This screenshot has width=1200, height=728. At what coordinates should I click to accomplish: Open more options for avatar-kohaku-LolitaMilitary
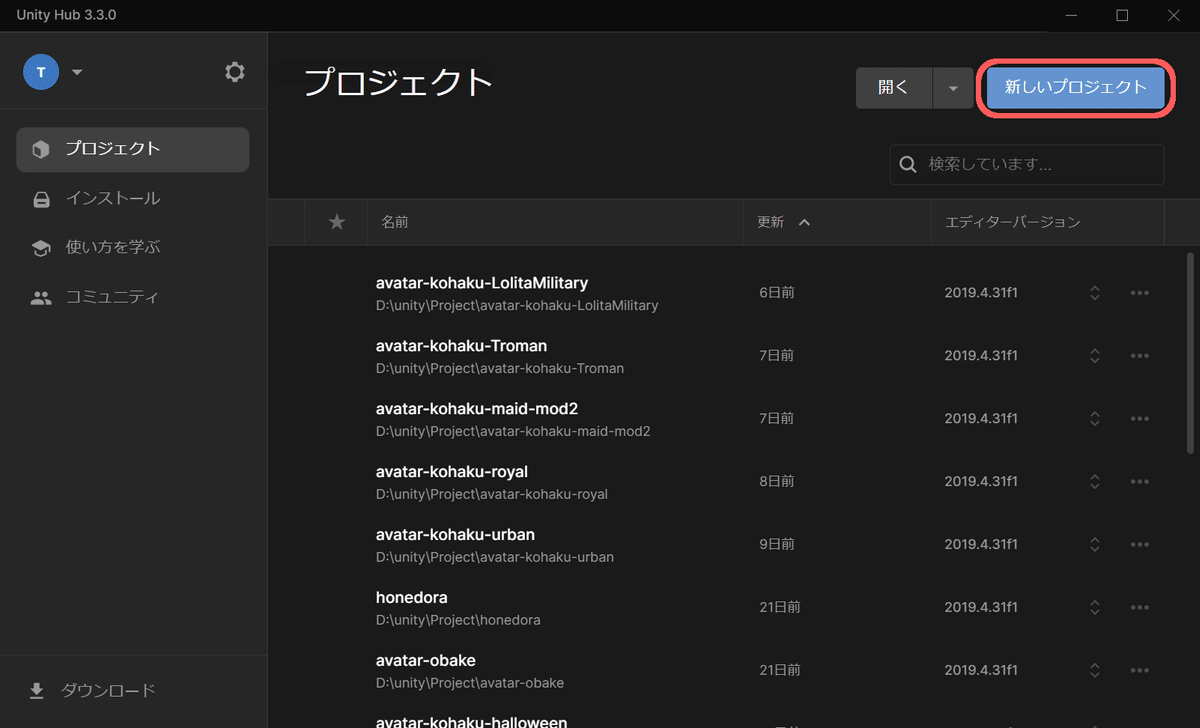pos(1139,293)
